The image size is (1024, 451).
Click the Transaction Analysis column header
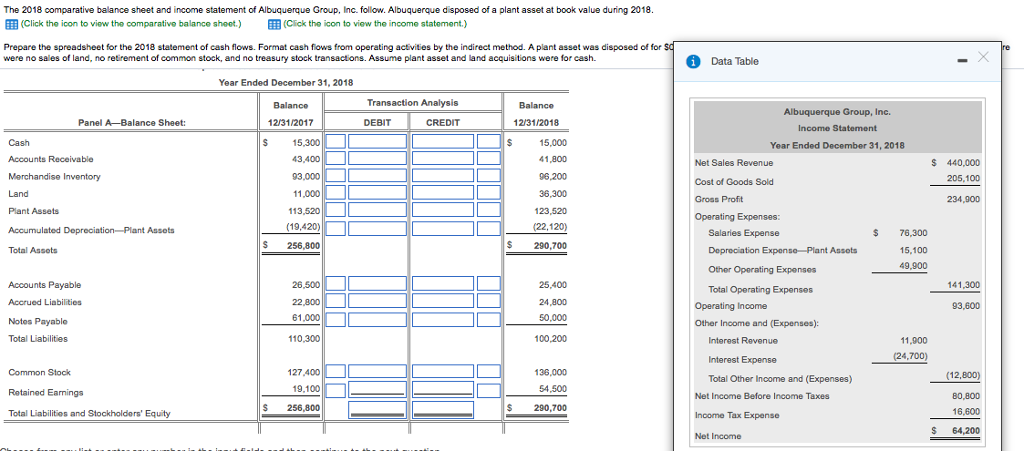pyautogui.click(x=412, y=102)
